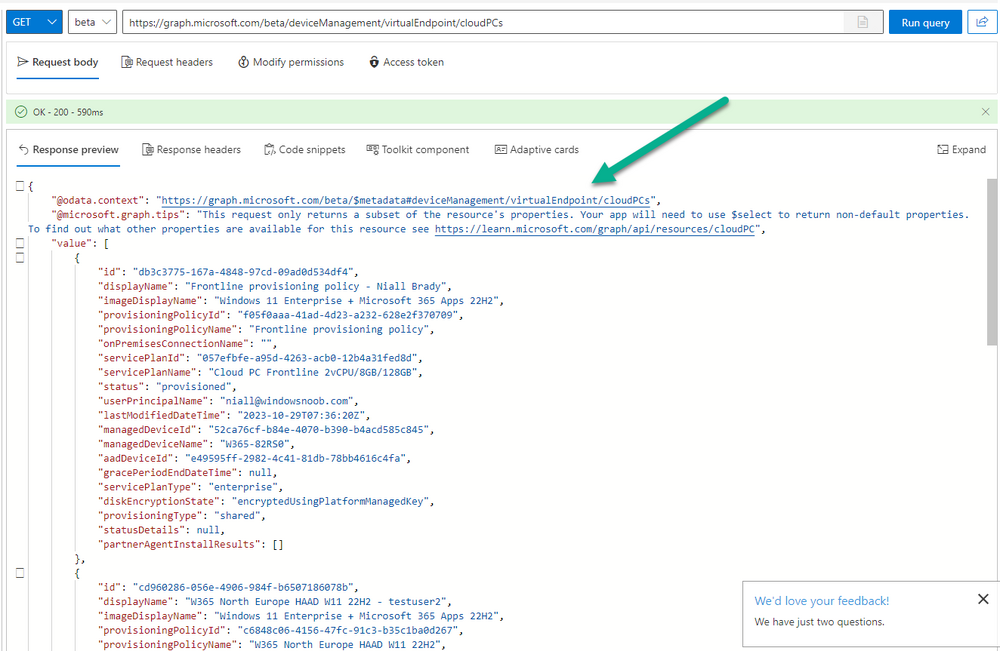This screenshot has width=1000, height=651.
Task: Click the "onPremisesConnectionName" line
Action: click(187, 344)
